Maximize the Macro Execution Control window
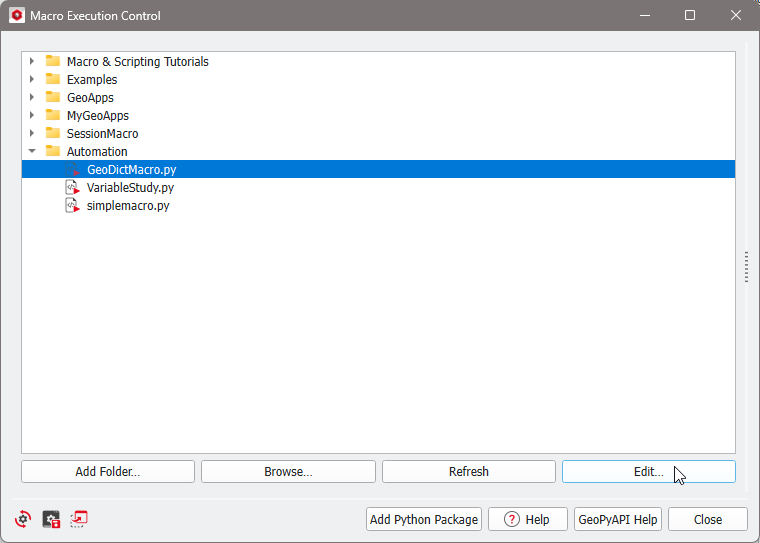The image size is (760, 543). [x=690, y=16]
